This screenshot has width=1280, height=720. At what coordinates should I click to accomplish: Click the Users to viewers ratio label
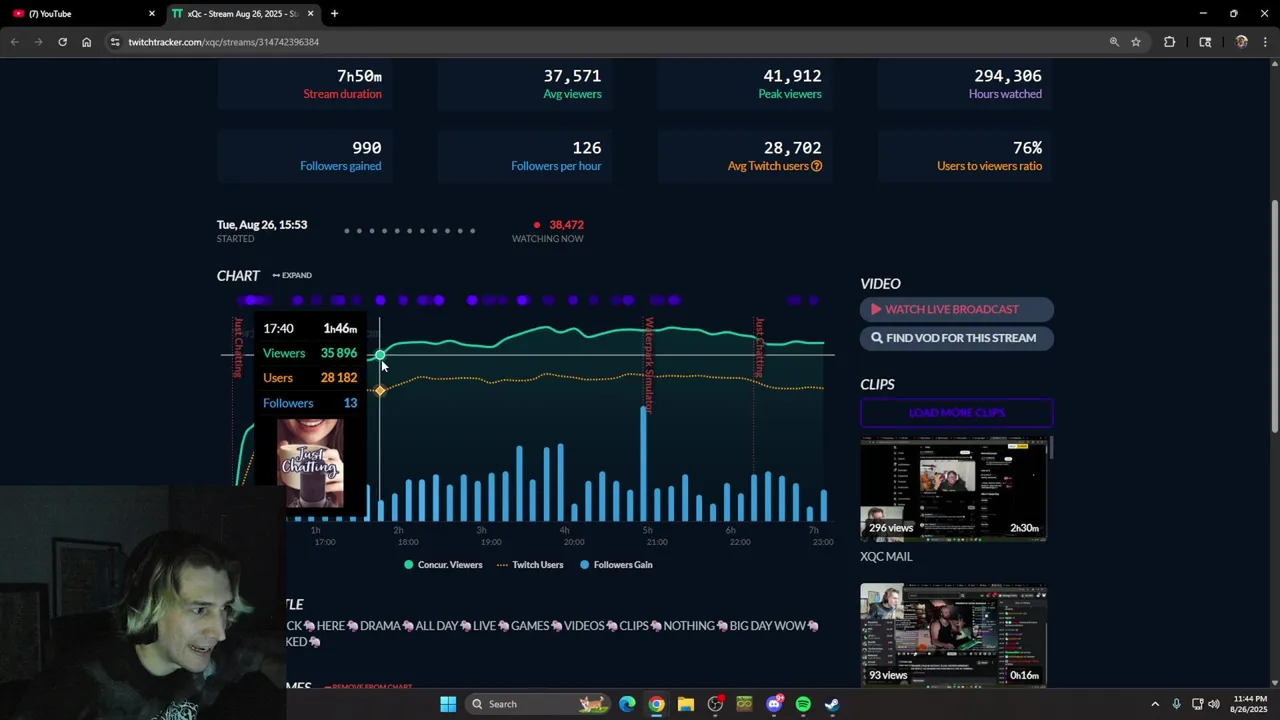click(x=989, y=166)
